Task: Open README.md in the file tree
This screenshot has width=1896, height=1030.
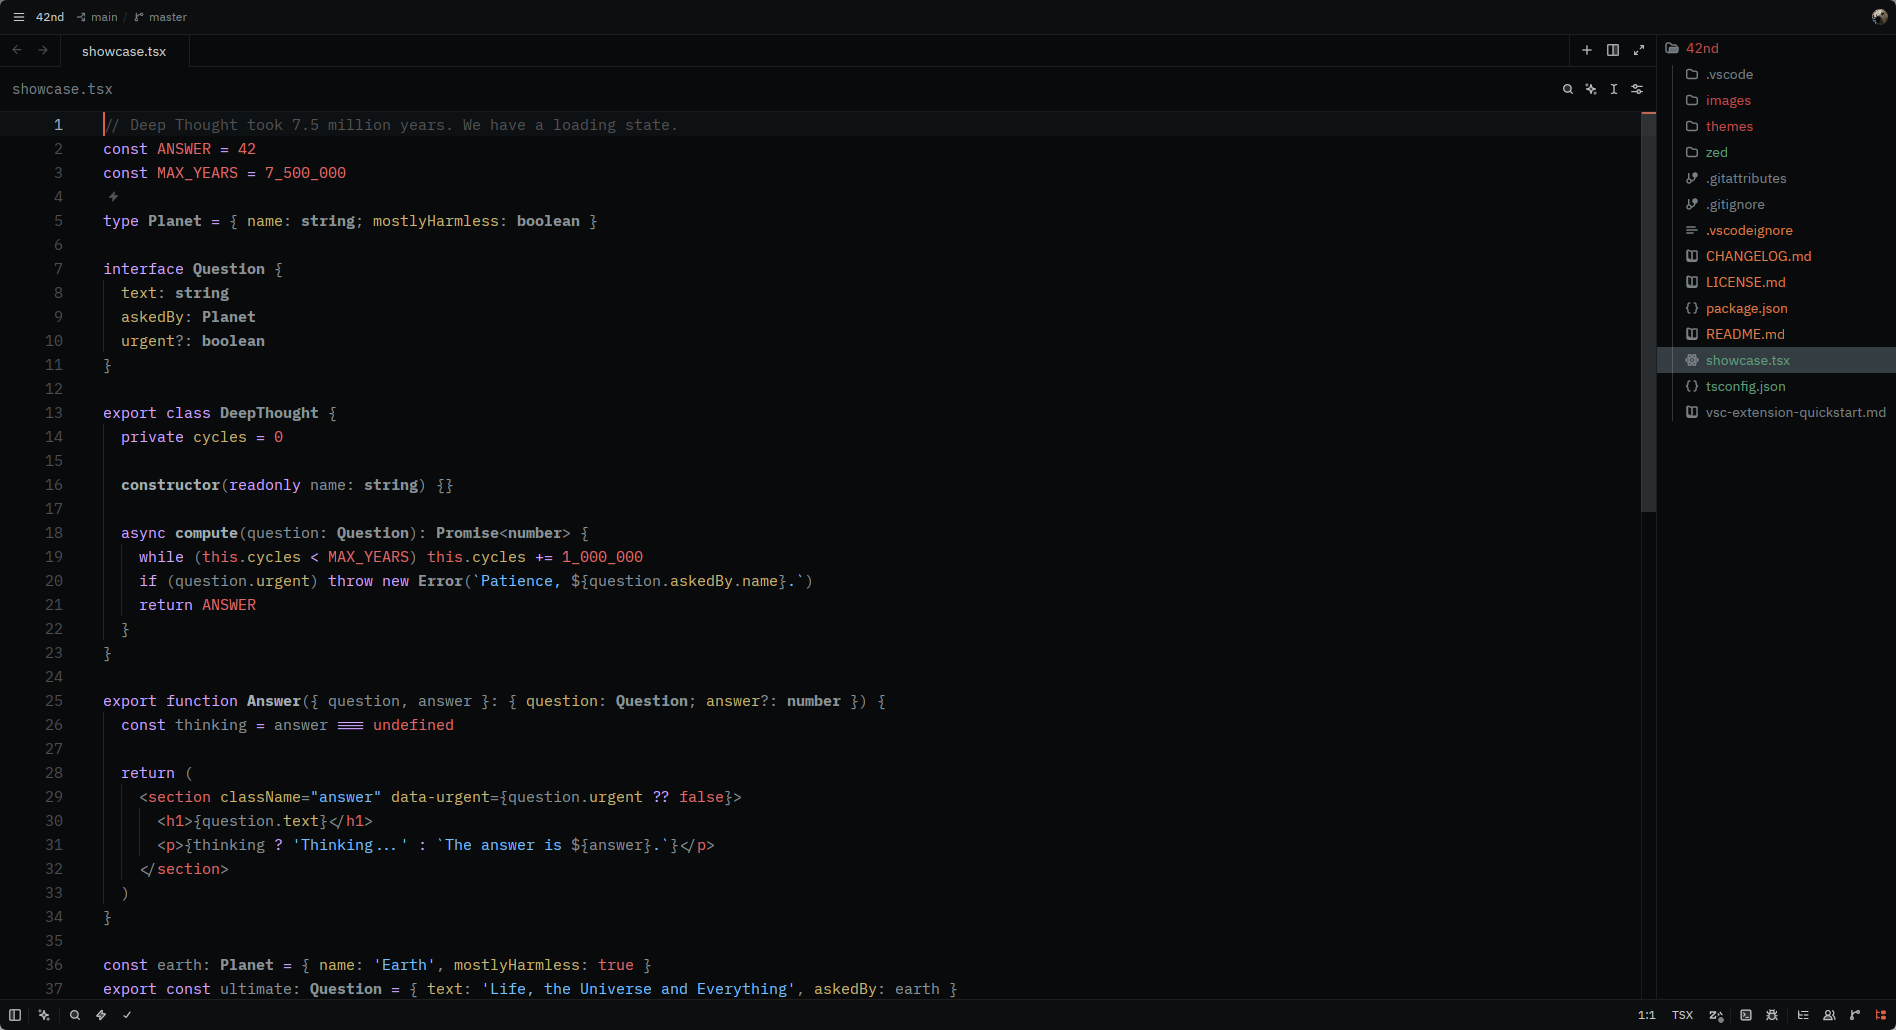Action: pyautogui.click(x=1776, y=334)
